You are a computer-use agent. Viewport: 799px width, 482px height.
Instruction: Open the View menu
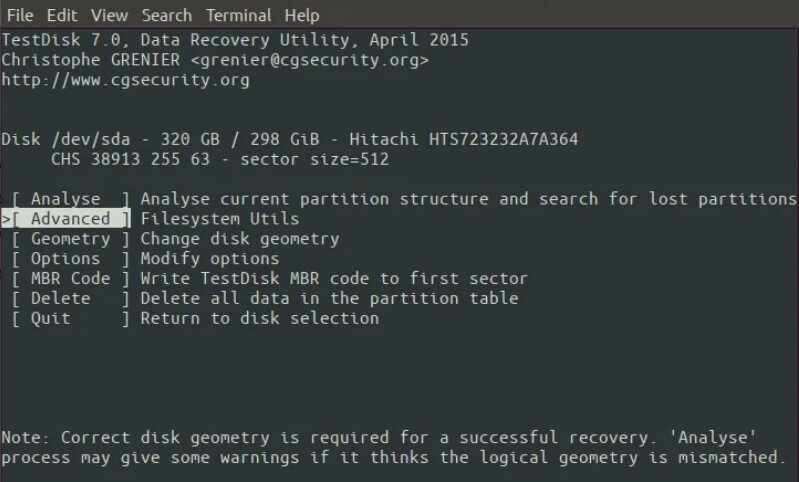point(110,15)
